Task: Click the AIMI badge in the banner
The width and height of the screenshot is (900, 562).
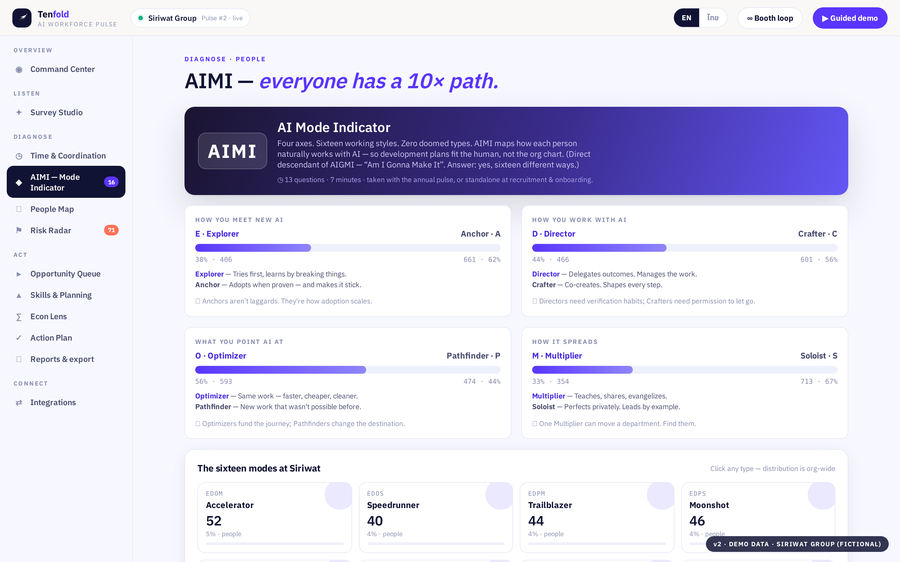Action: click(232, 151)
